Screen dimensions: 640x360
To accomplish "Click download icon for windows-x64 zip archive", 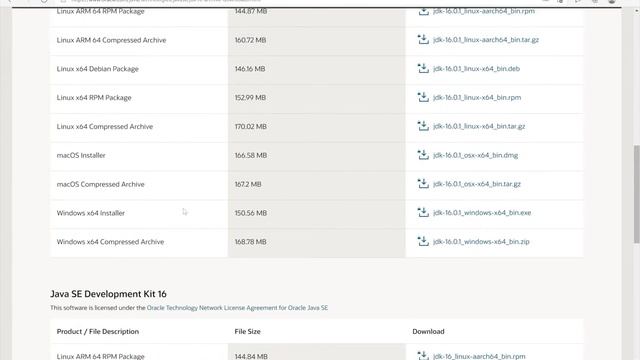I will 423,241.
